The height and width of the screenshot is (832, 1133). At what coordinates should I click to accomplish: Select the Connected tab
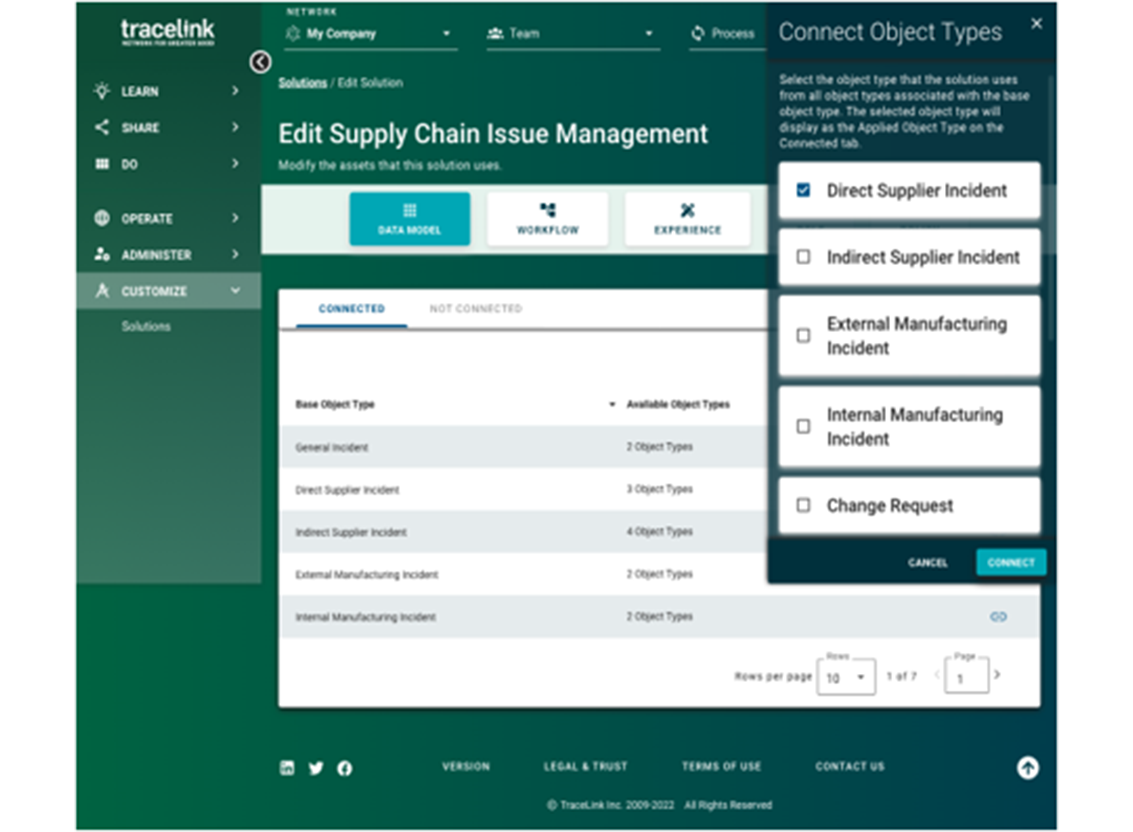pyautogui.click(x=352, y=309)
